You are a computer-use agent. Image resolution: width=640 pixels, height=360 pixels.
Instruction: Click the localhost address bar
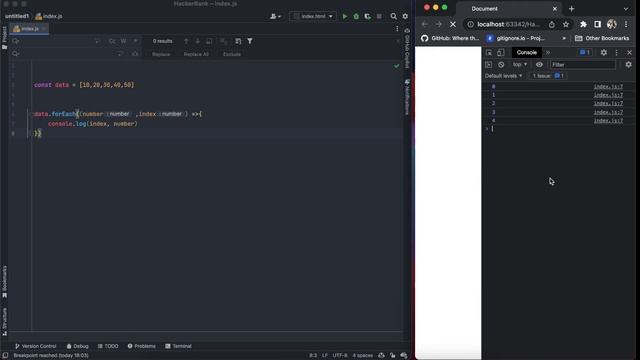(x=508, y=24)
